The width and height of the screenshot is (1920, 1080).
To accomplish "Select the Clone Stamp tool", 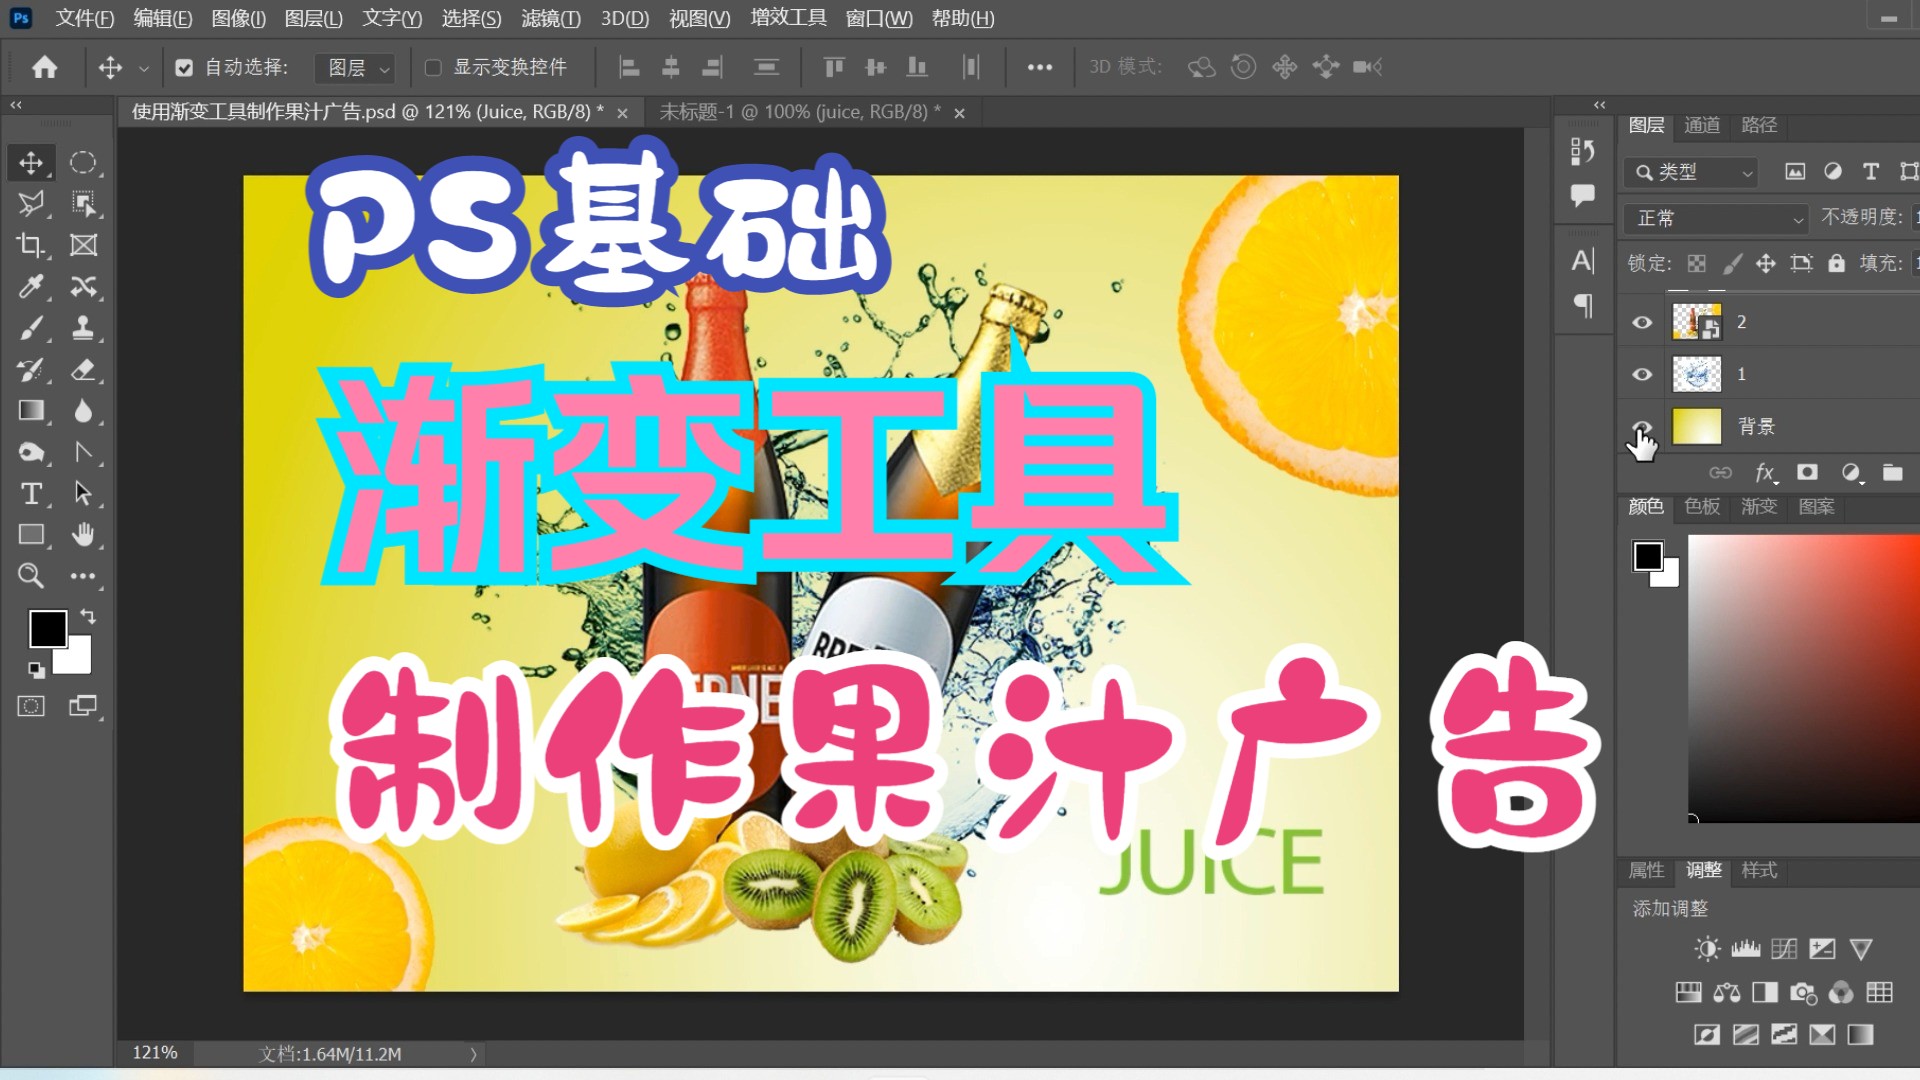I will 83,328.
